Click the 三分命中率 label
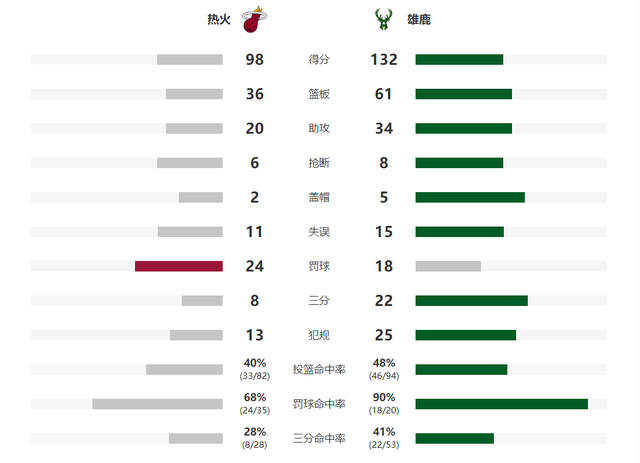Screen dimensions: 640x463 pyautogui.click(x=319, y=439)
